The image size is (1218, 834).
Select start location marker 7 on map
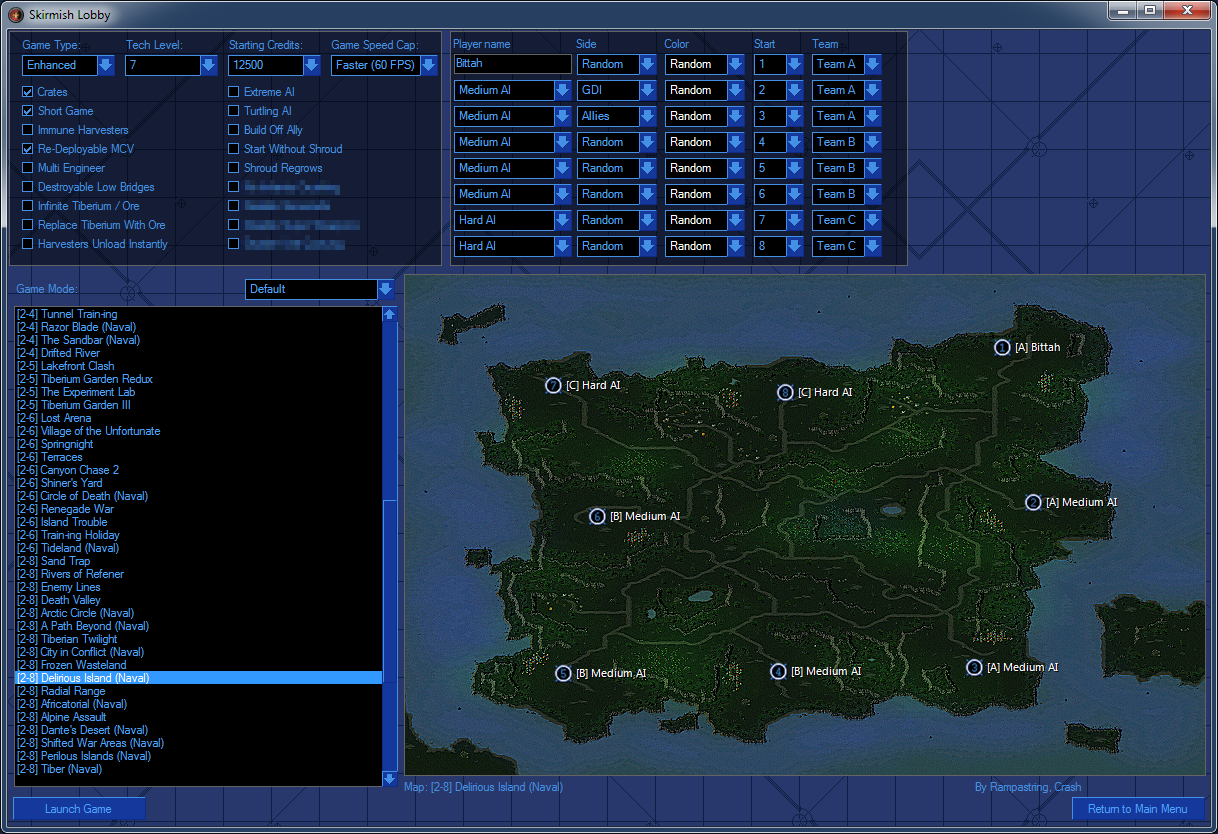point(553,385)
